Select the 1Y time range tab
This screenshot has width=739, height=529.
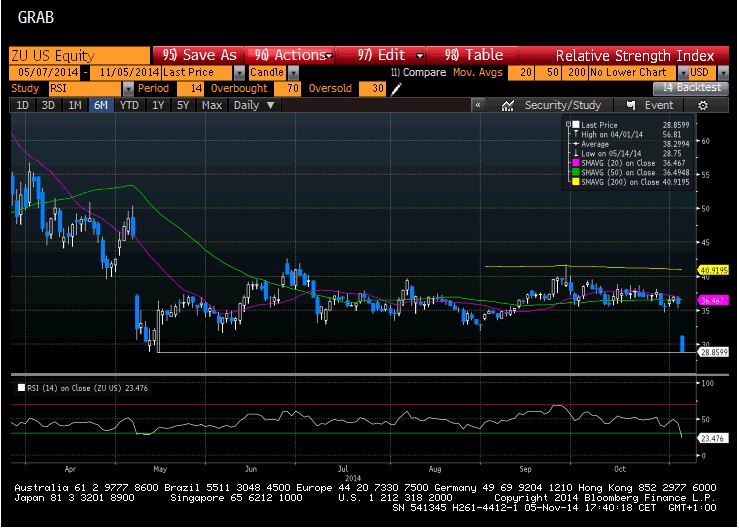click(158, 105)
